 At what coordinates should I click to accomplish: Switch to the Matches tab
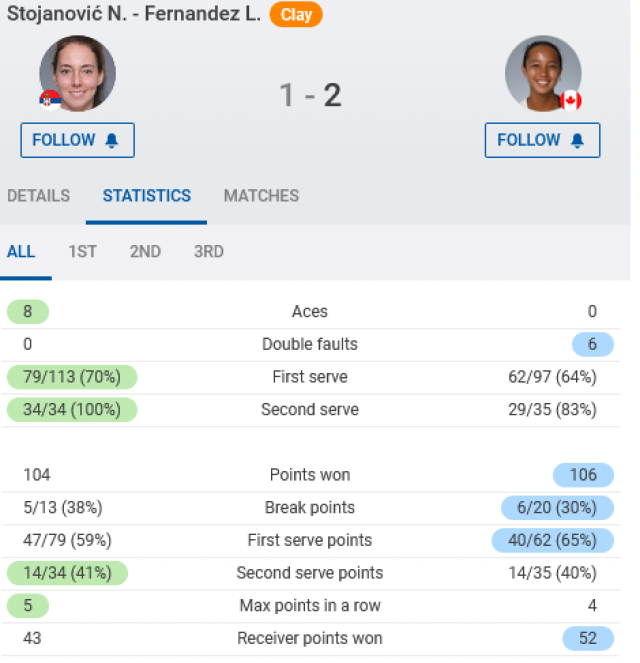(261, 196)
